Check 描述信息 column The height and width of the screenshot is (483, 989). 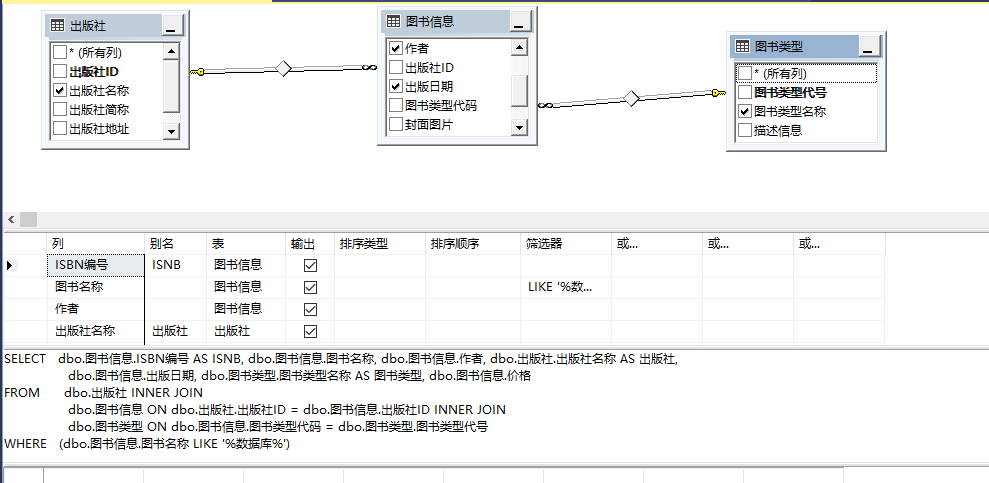(x=745, y=131)
